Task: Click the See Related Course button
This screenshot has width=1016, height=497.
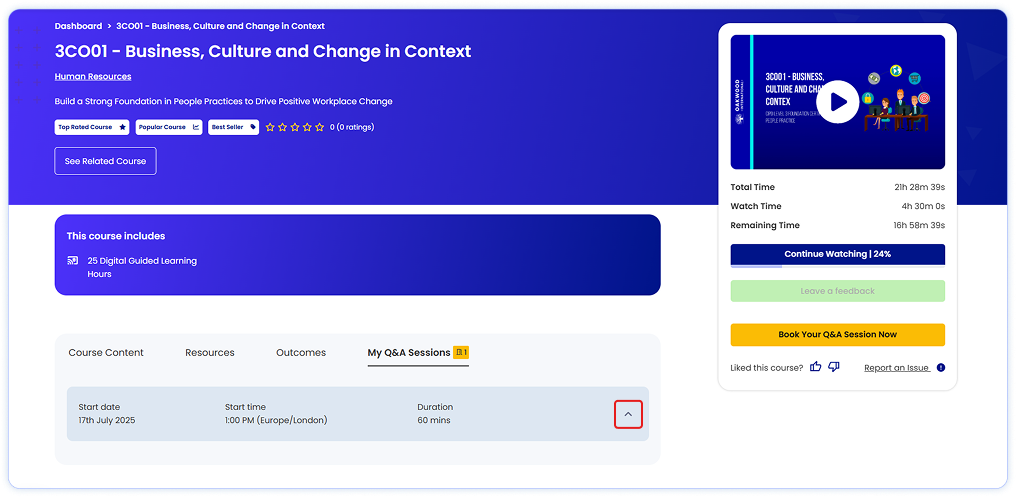Action: click(x=105, y=161)
